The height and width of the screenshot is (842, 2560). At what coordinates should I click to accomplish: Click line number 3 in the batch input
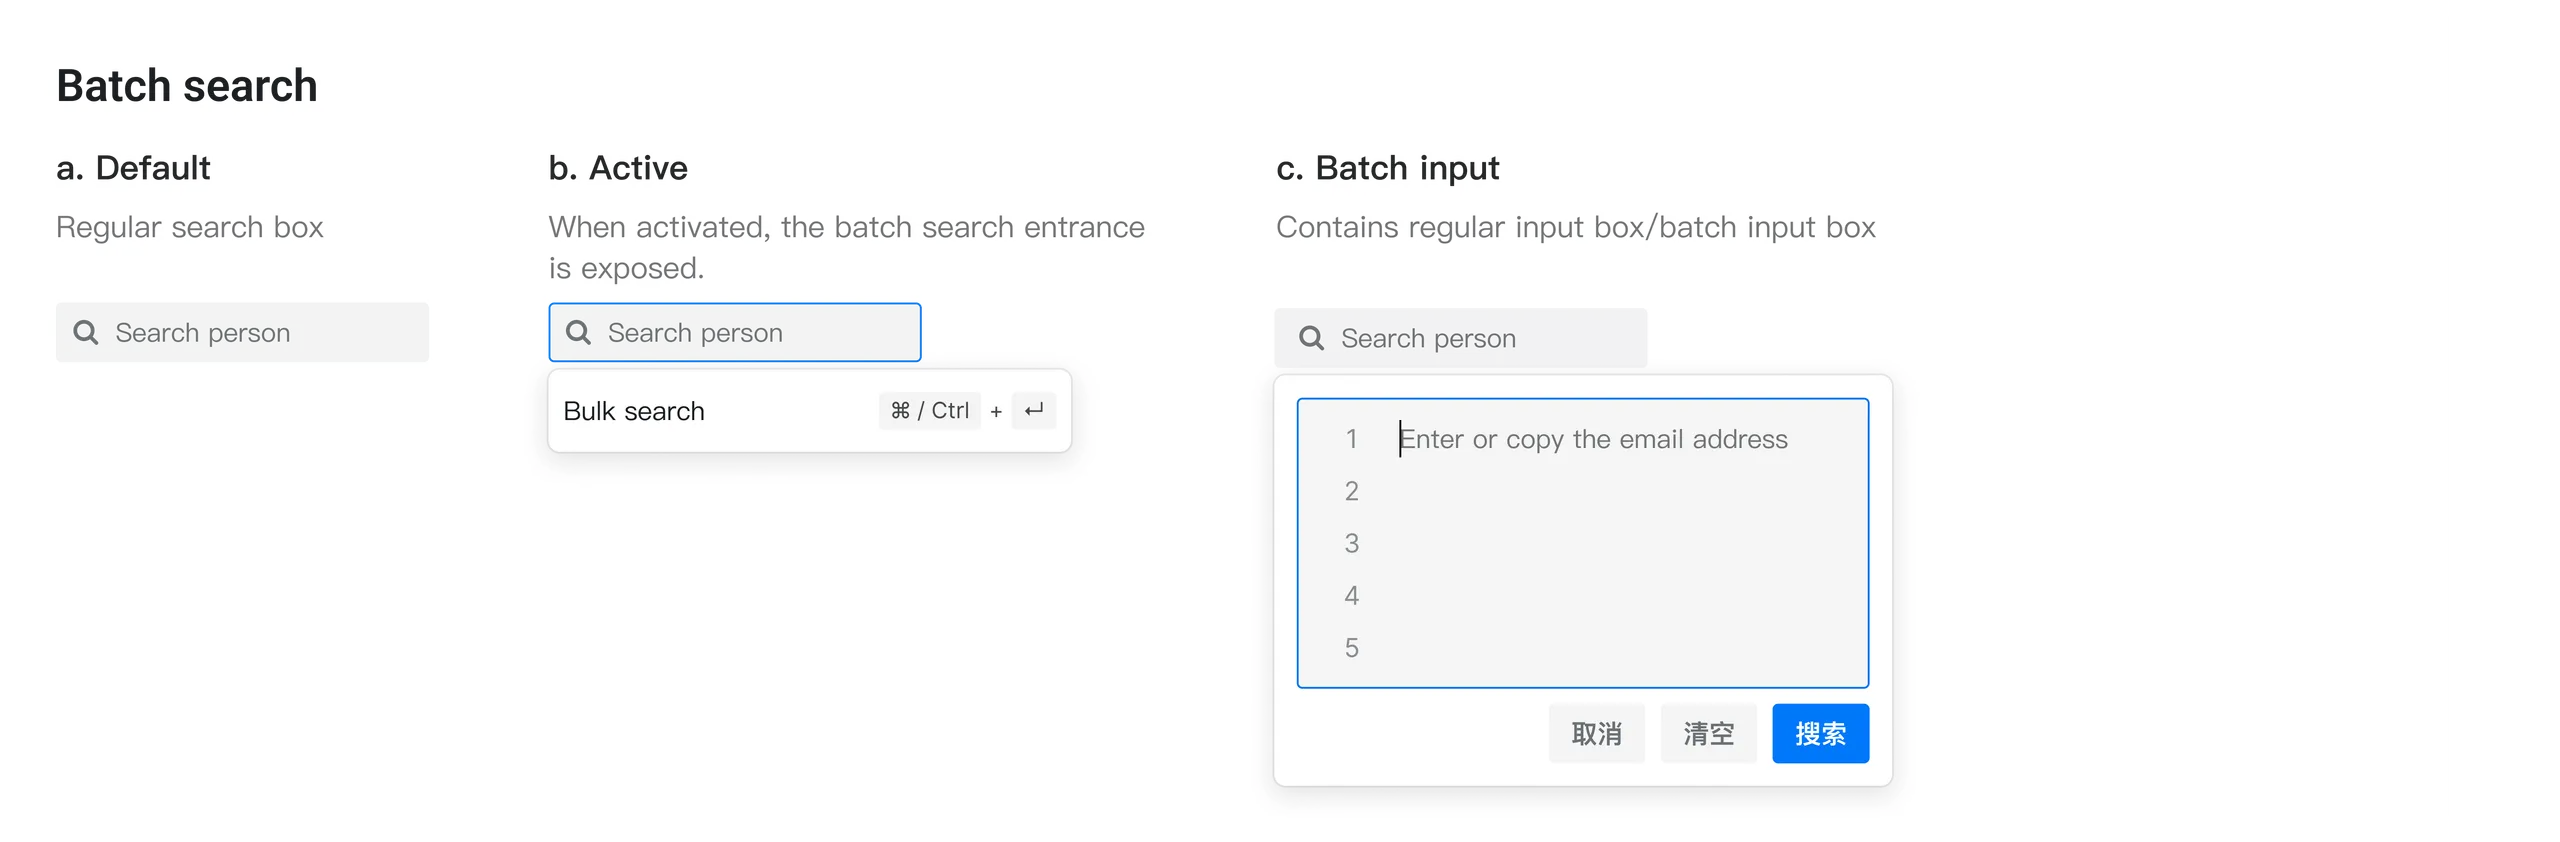1352,543
